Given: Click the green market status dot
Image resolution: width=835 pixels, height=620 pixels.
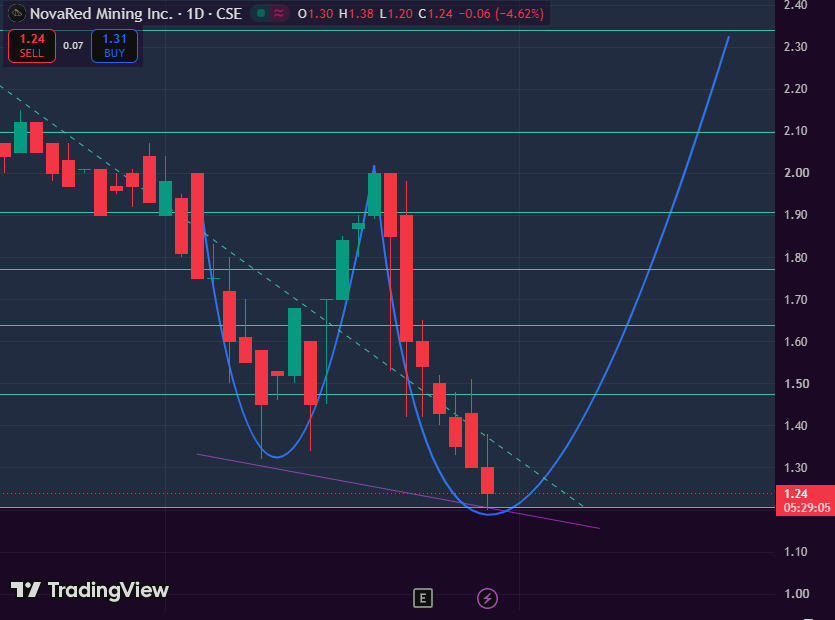Looking at the screenshot, I should coord(261,13).
